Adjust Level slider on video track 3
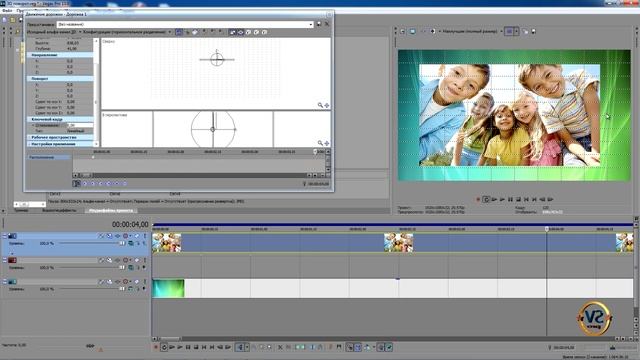 click(x=122, y=289)
